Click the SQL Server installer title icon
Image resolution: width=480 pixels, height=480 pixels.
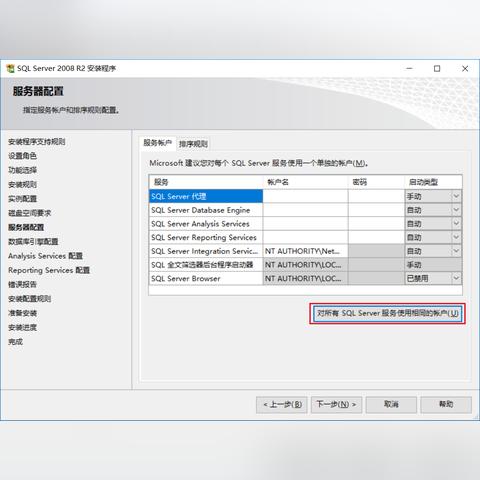click(x=11, y=68)
